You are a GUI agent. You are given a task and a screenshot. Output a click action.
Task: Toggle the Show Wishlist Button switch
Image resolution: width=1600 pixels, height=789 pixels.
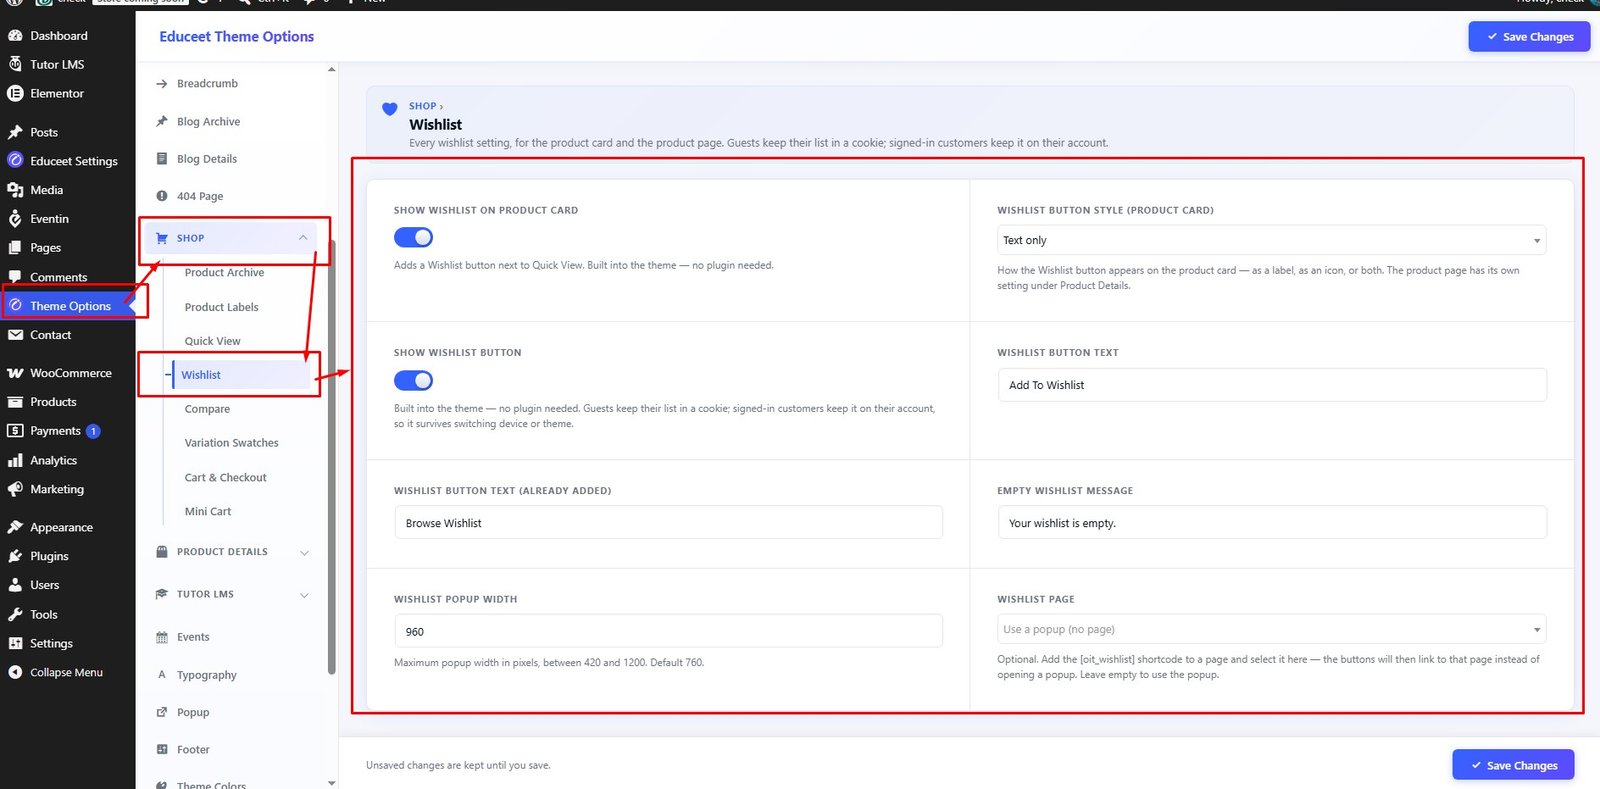(413, 380)
